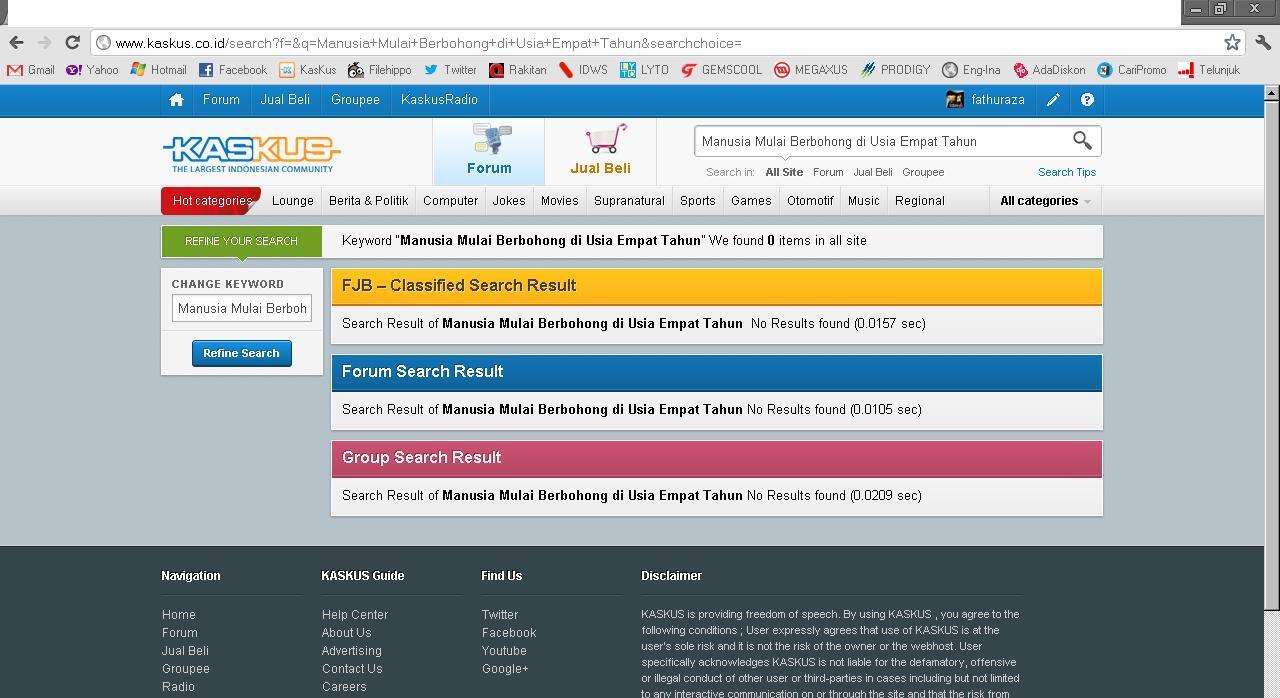Open the MEGAXUS bookmark
The image size is (1280, 698).
pyautogui.click(x=811, y=70)
